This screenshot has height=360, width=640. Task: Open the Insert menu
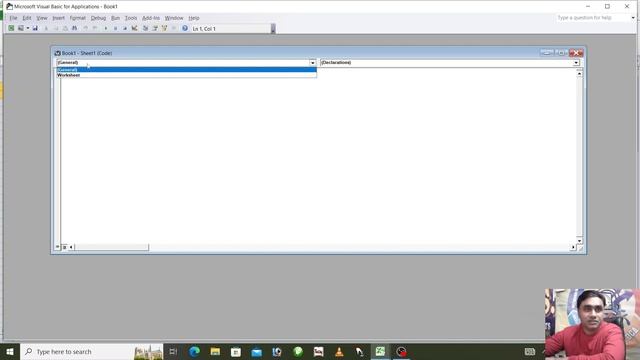coord(58,18)
